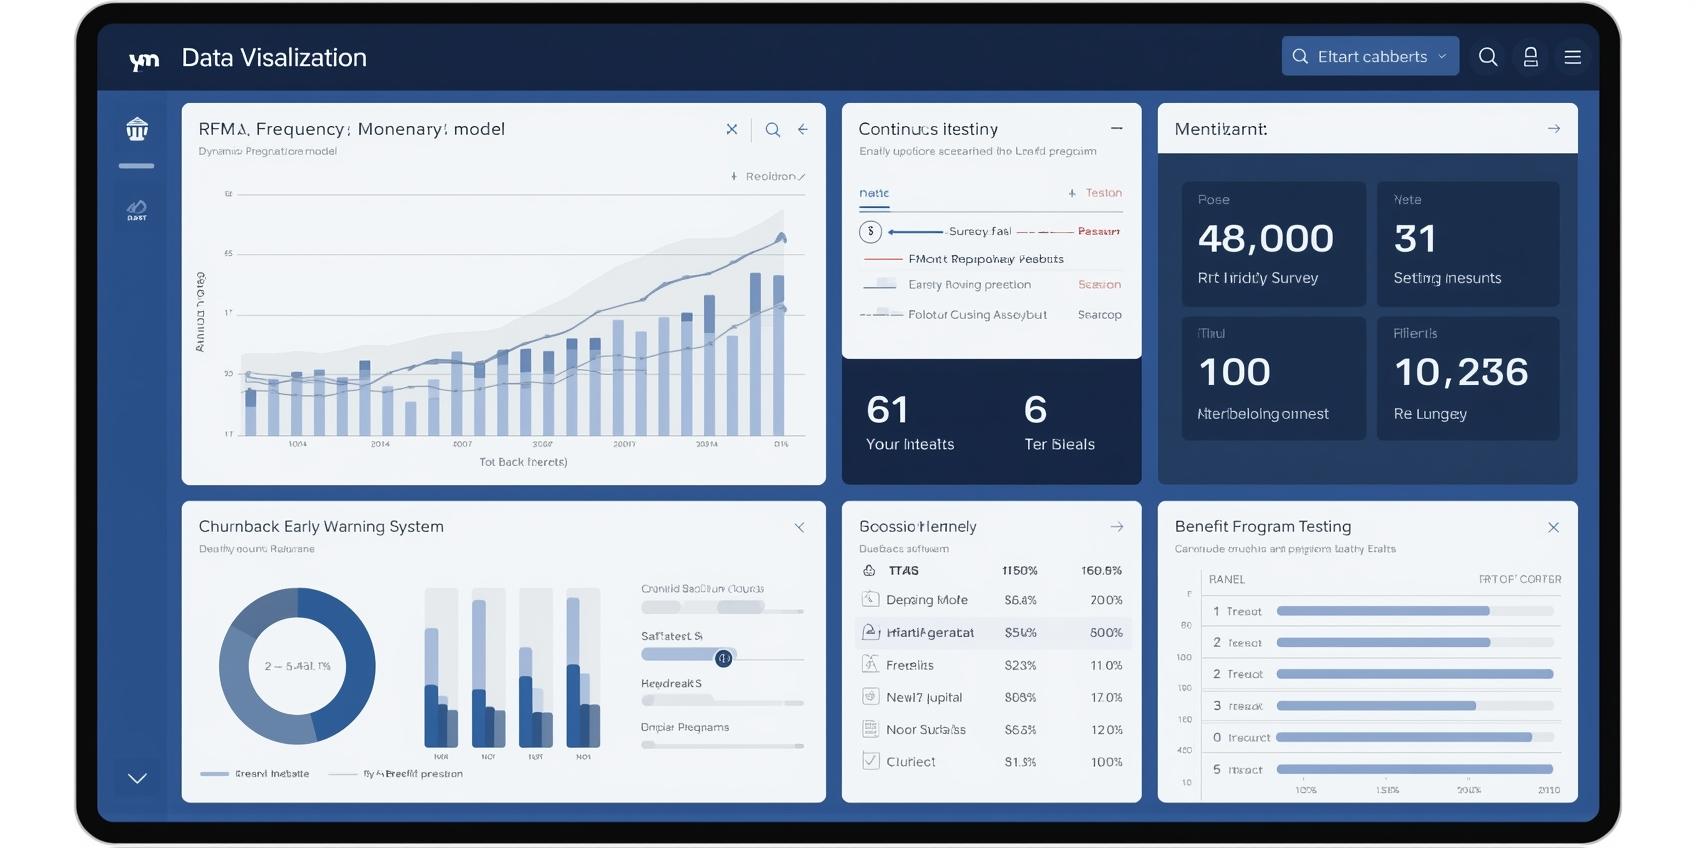This screenshot has height=848, width=1696.
Task: Select the natic tab
Action: 873,193
